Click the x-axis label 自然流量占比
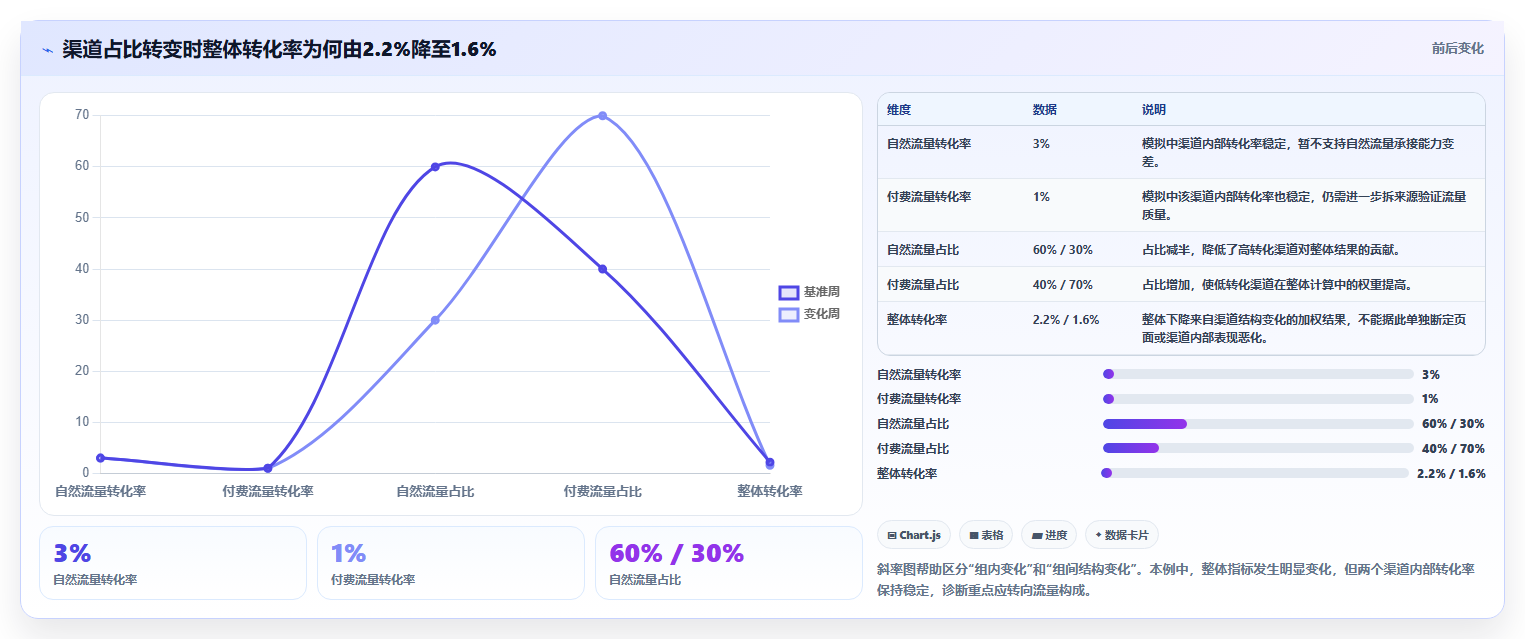This screenshot has width=1525, height=639. click(x=435, y=491)
